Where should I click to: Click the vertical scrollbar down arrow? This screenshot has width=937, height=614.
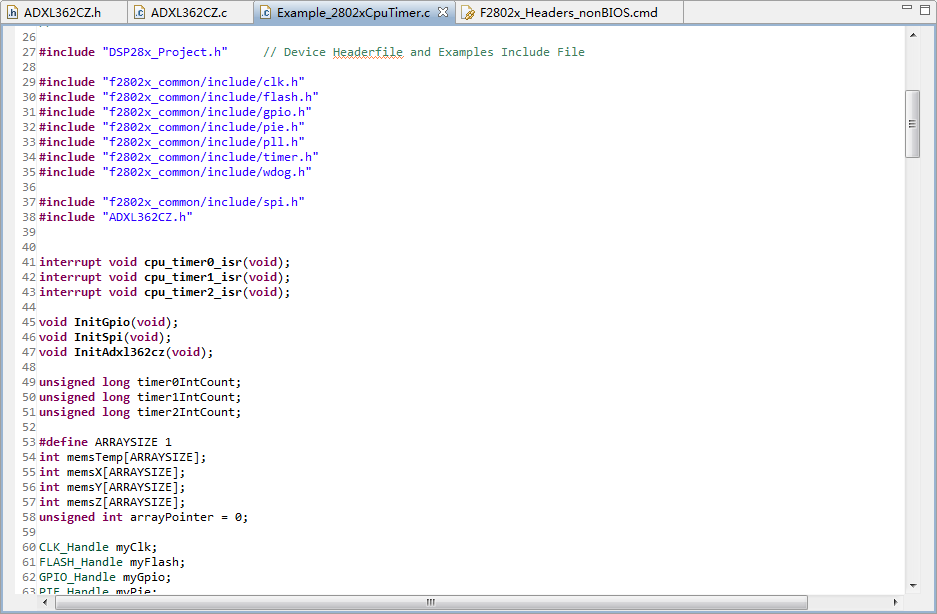[912, 585]
